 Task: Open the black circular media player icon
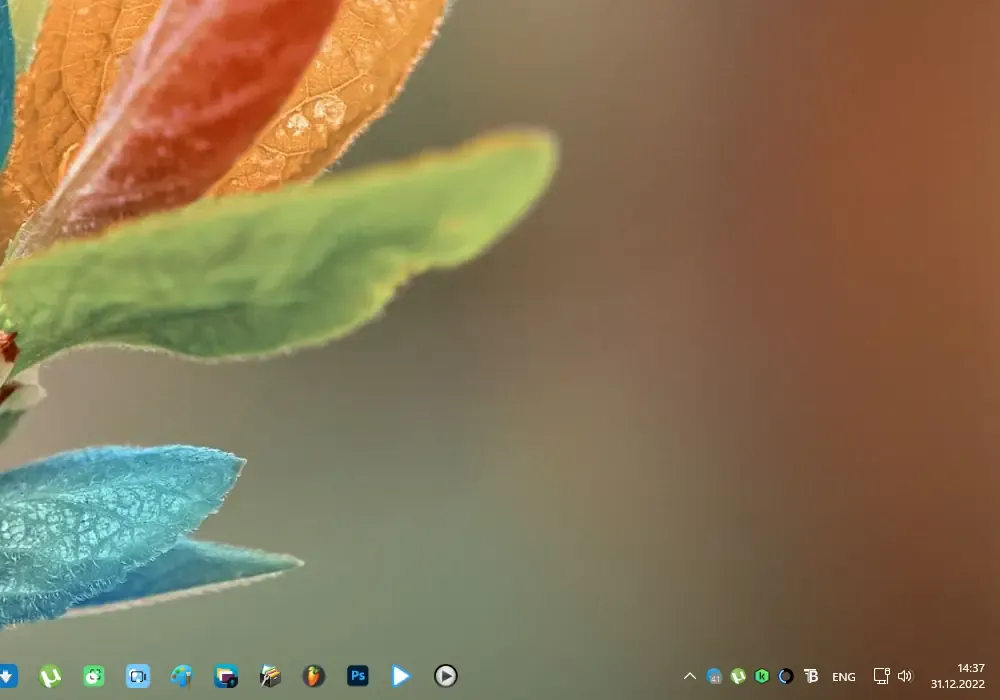click(445, 676)
